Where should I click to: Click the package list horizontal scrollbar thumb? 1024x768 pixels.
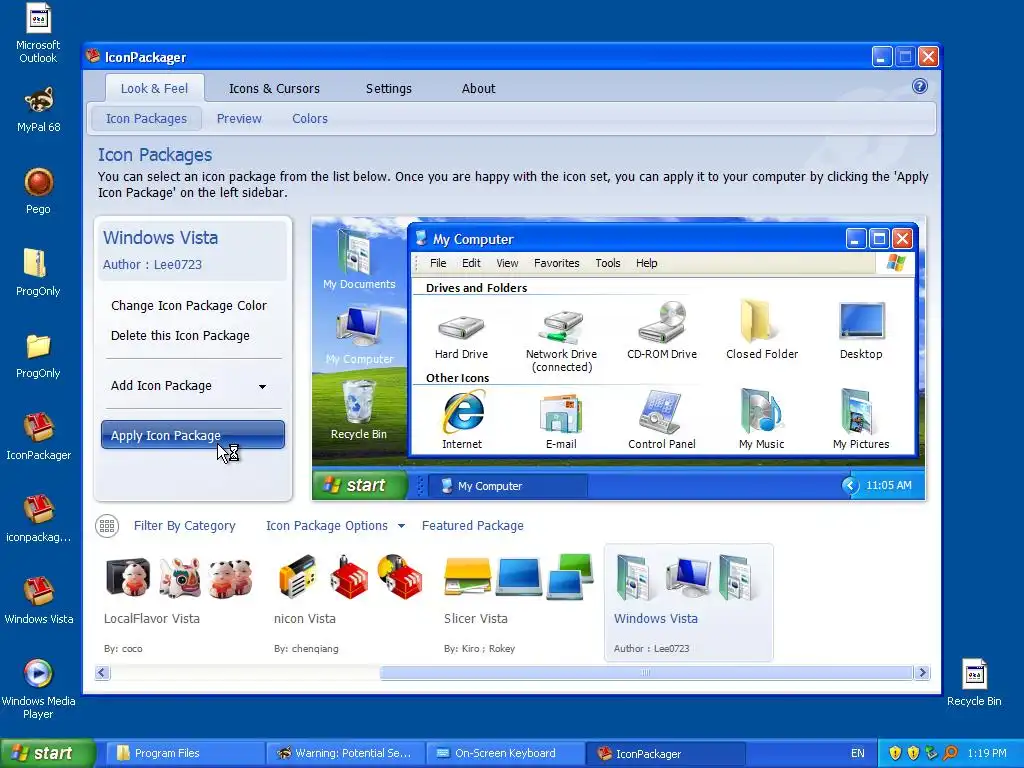coord(646,673)
